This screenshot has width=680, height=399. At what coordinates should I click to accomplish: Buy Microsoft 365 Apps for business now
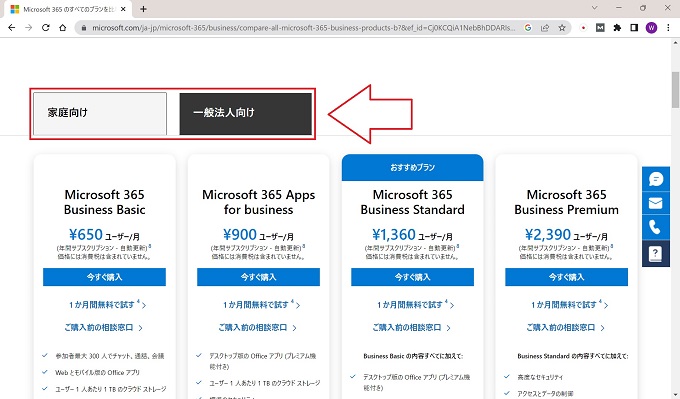pos(258,277)
